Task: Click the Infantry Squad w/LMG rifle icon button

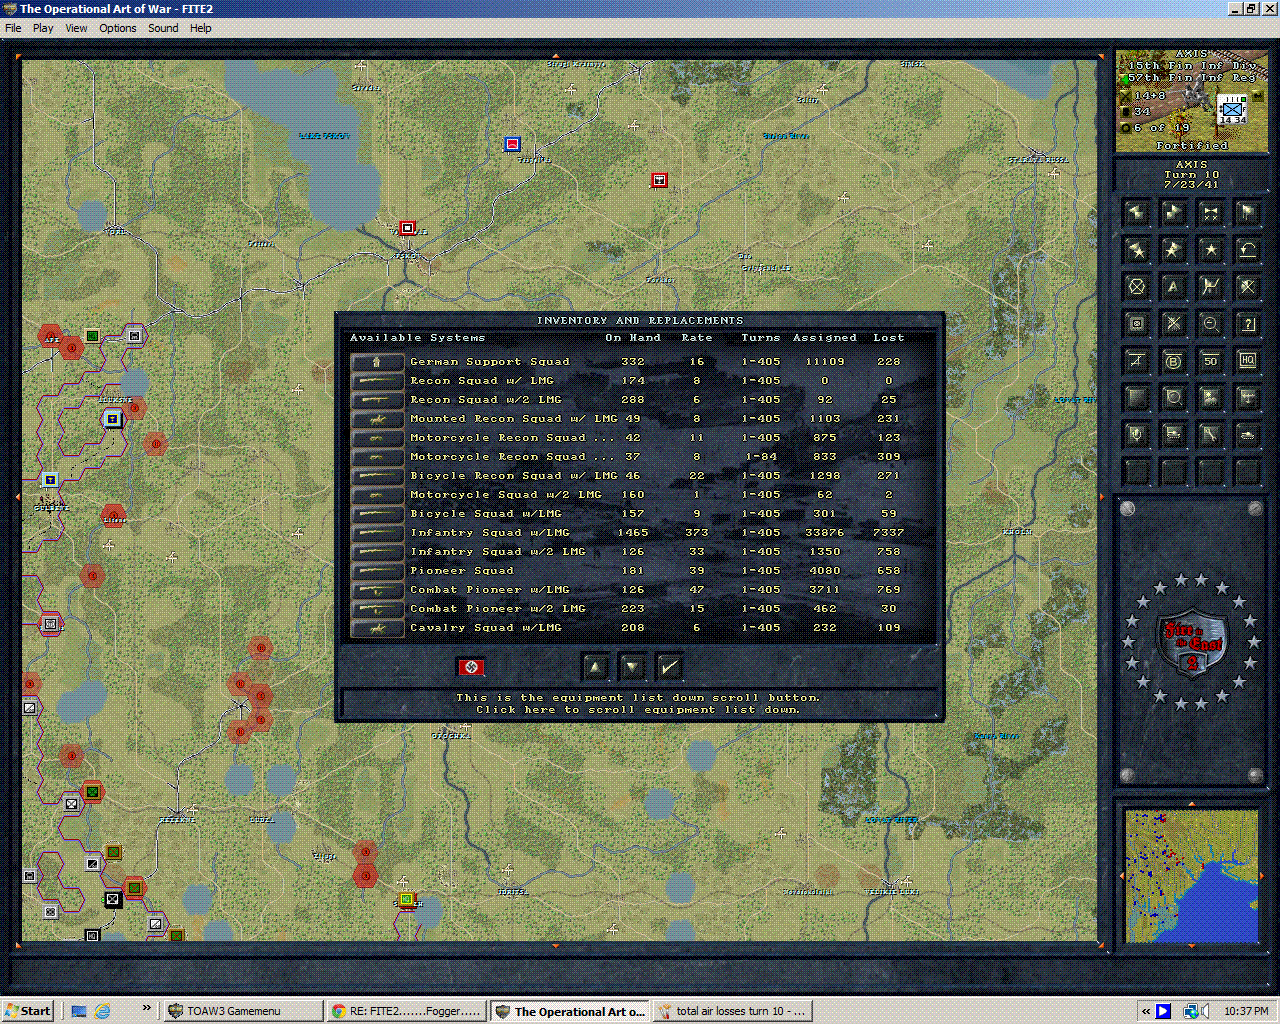Action: click(377, 533)
